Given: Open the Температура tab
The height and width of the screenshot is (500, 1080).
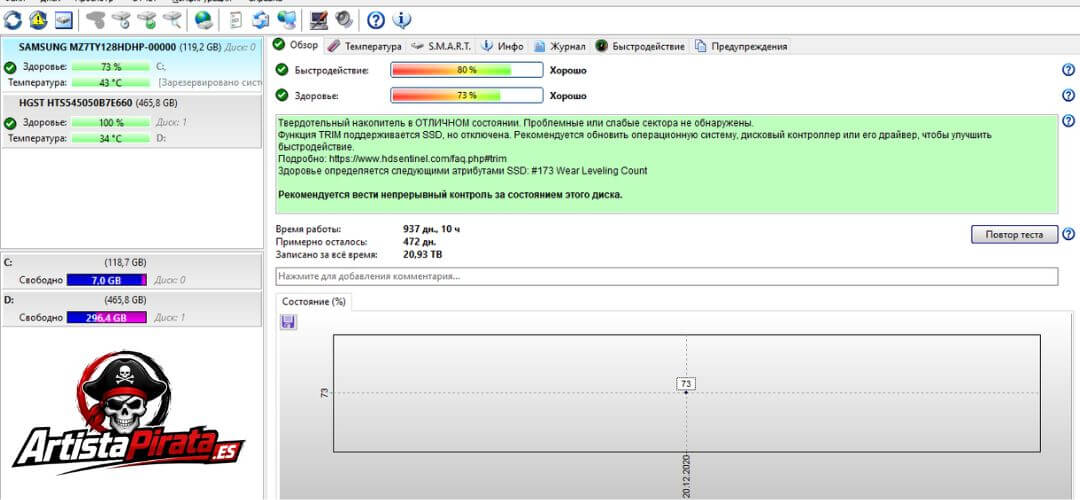Looking at the screenshot, I should click(365, 46).
